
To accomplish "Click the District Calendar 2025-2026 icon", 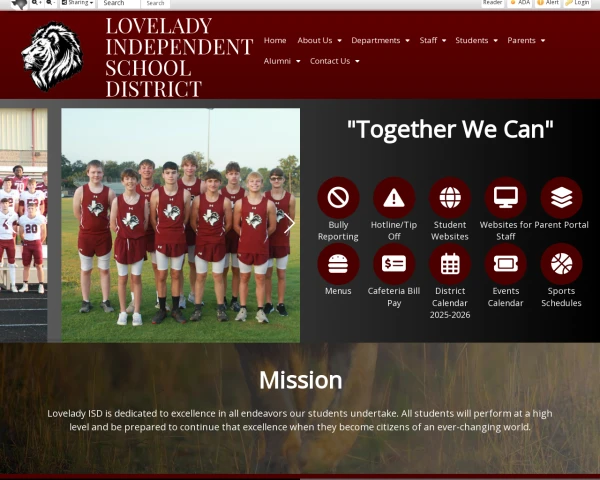I will point(450,264).
